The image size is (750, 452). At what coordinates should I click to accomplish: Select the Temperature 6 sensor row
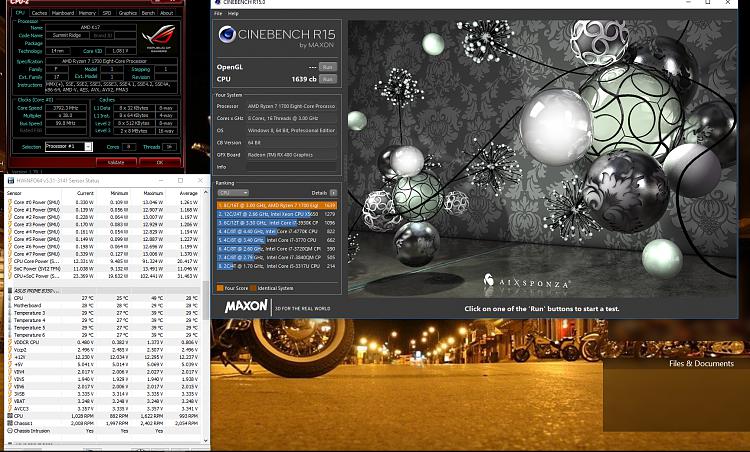tap(103, 335)
